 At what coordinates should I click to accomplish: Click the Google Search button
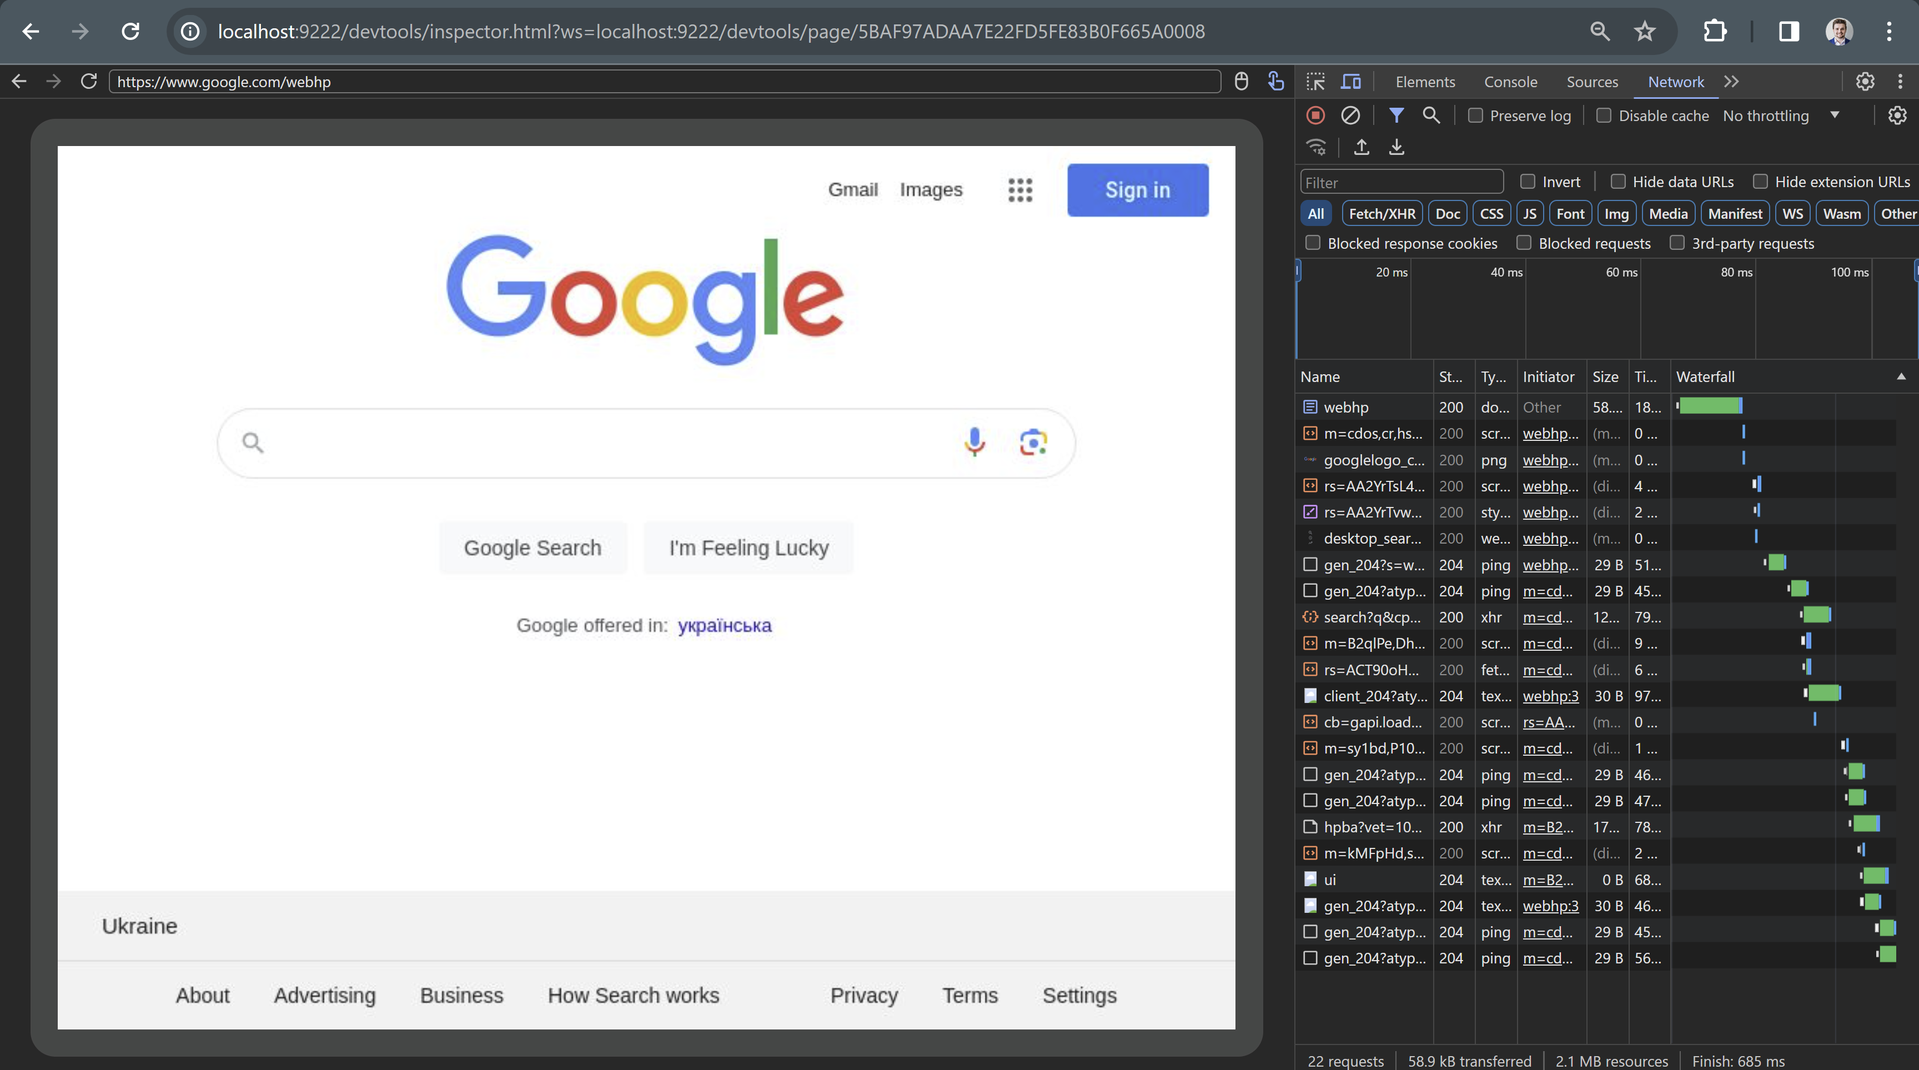click(532, 548)
